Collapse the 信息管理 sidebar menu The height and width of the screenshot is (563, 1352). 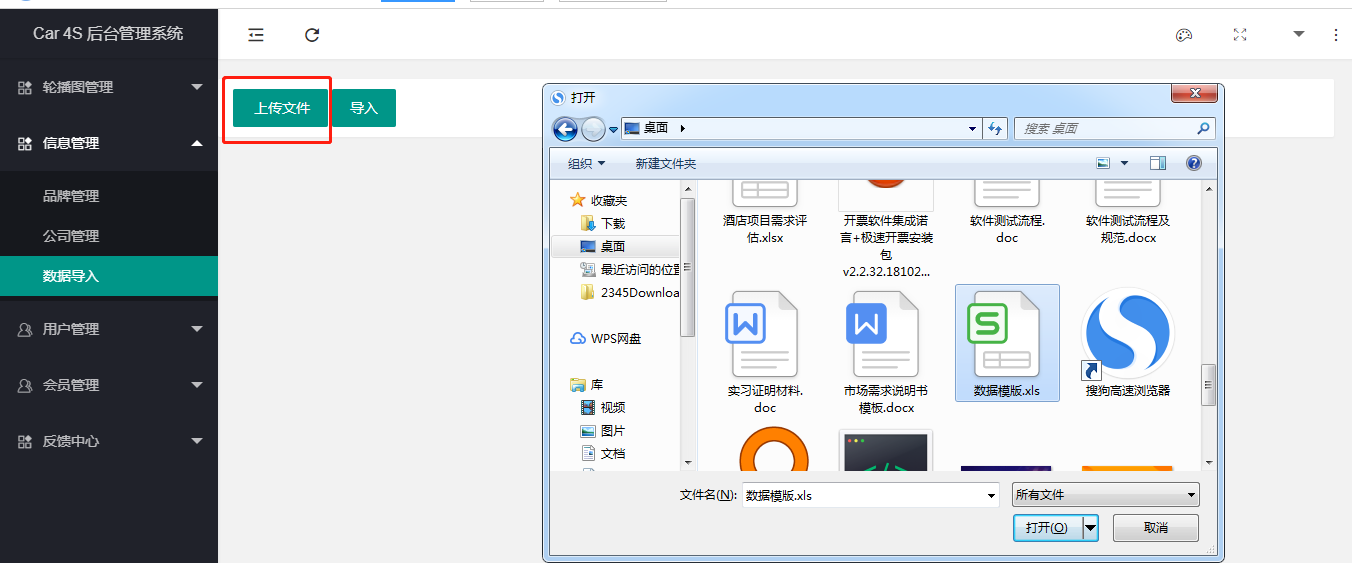click(109, 143)
